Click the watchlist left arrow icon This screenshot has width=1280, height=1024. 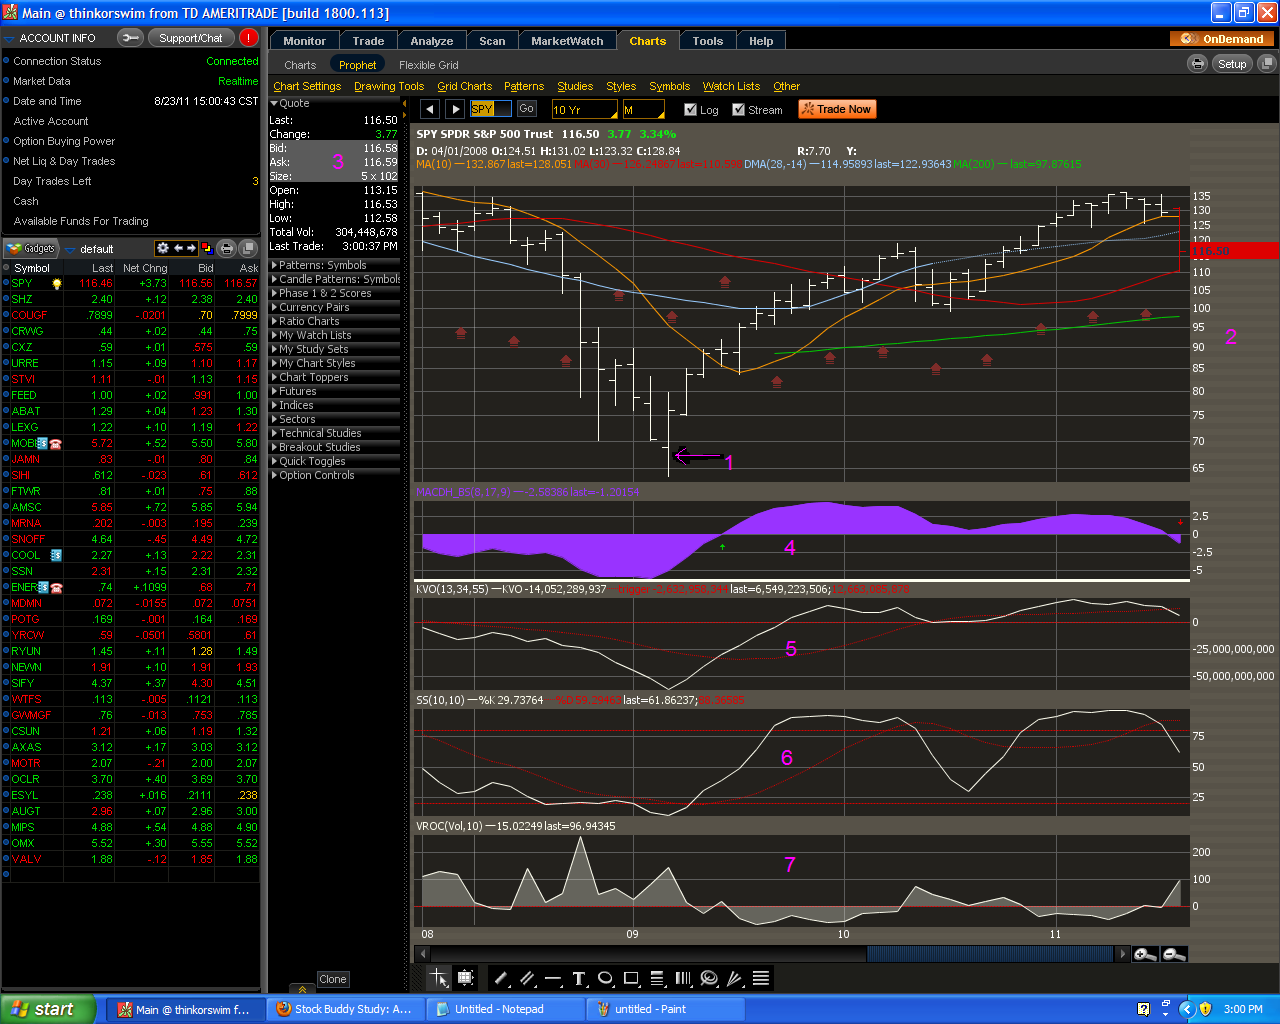coord(178,248)
